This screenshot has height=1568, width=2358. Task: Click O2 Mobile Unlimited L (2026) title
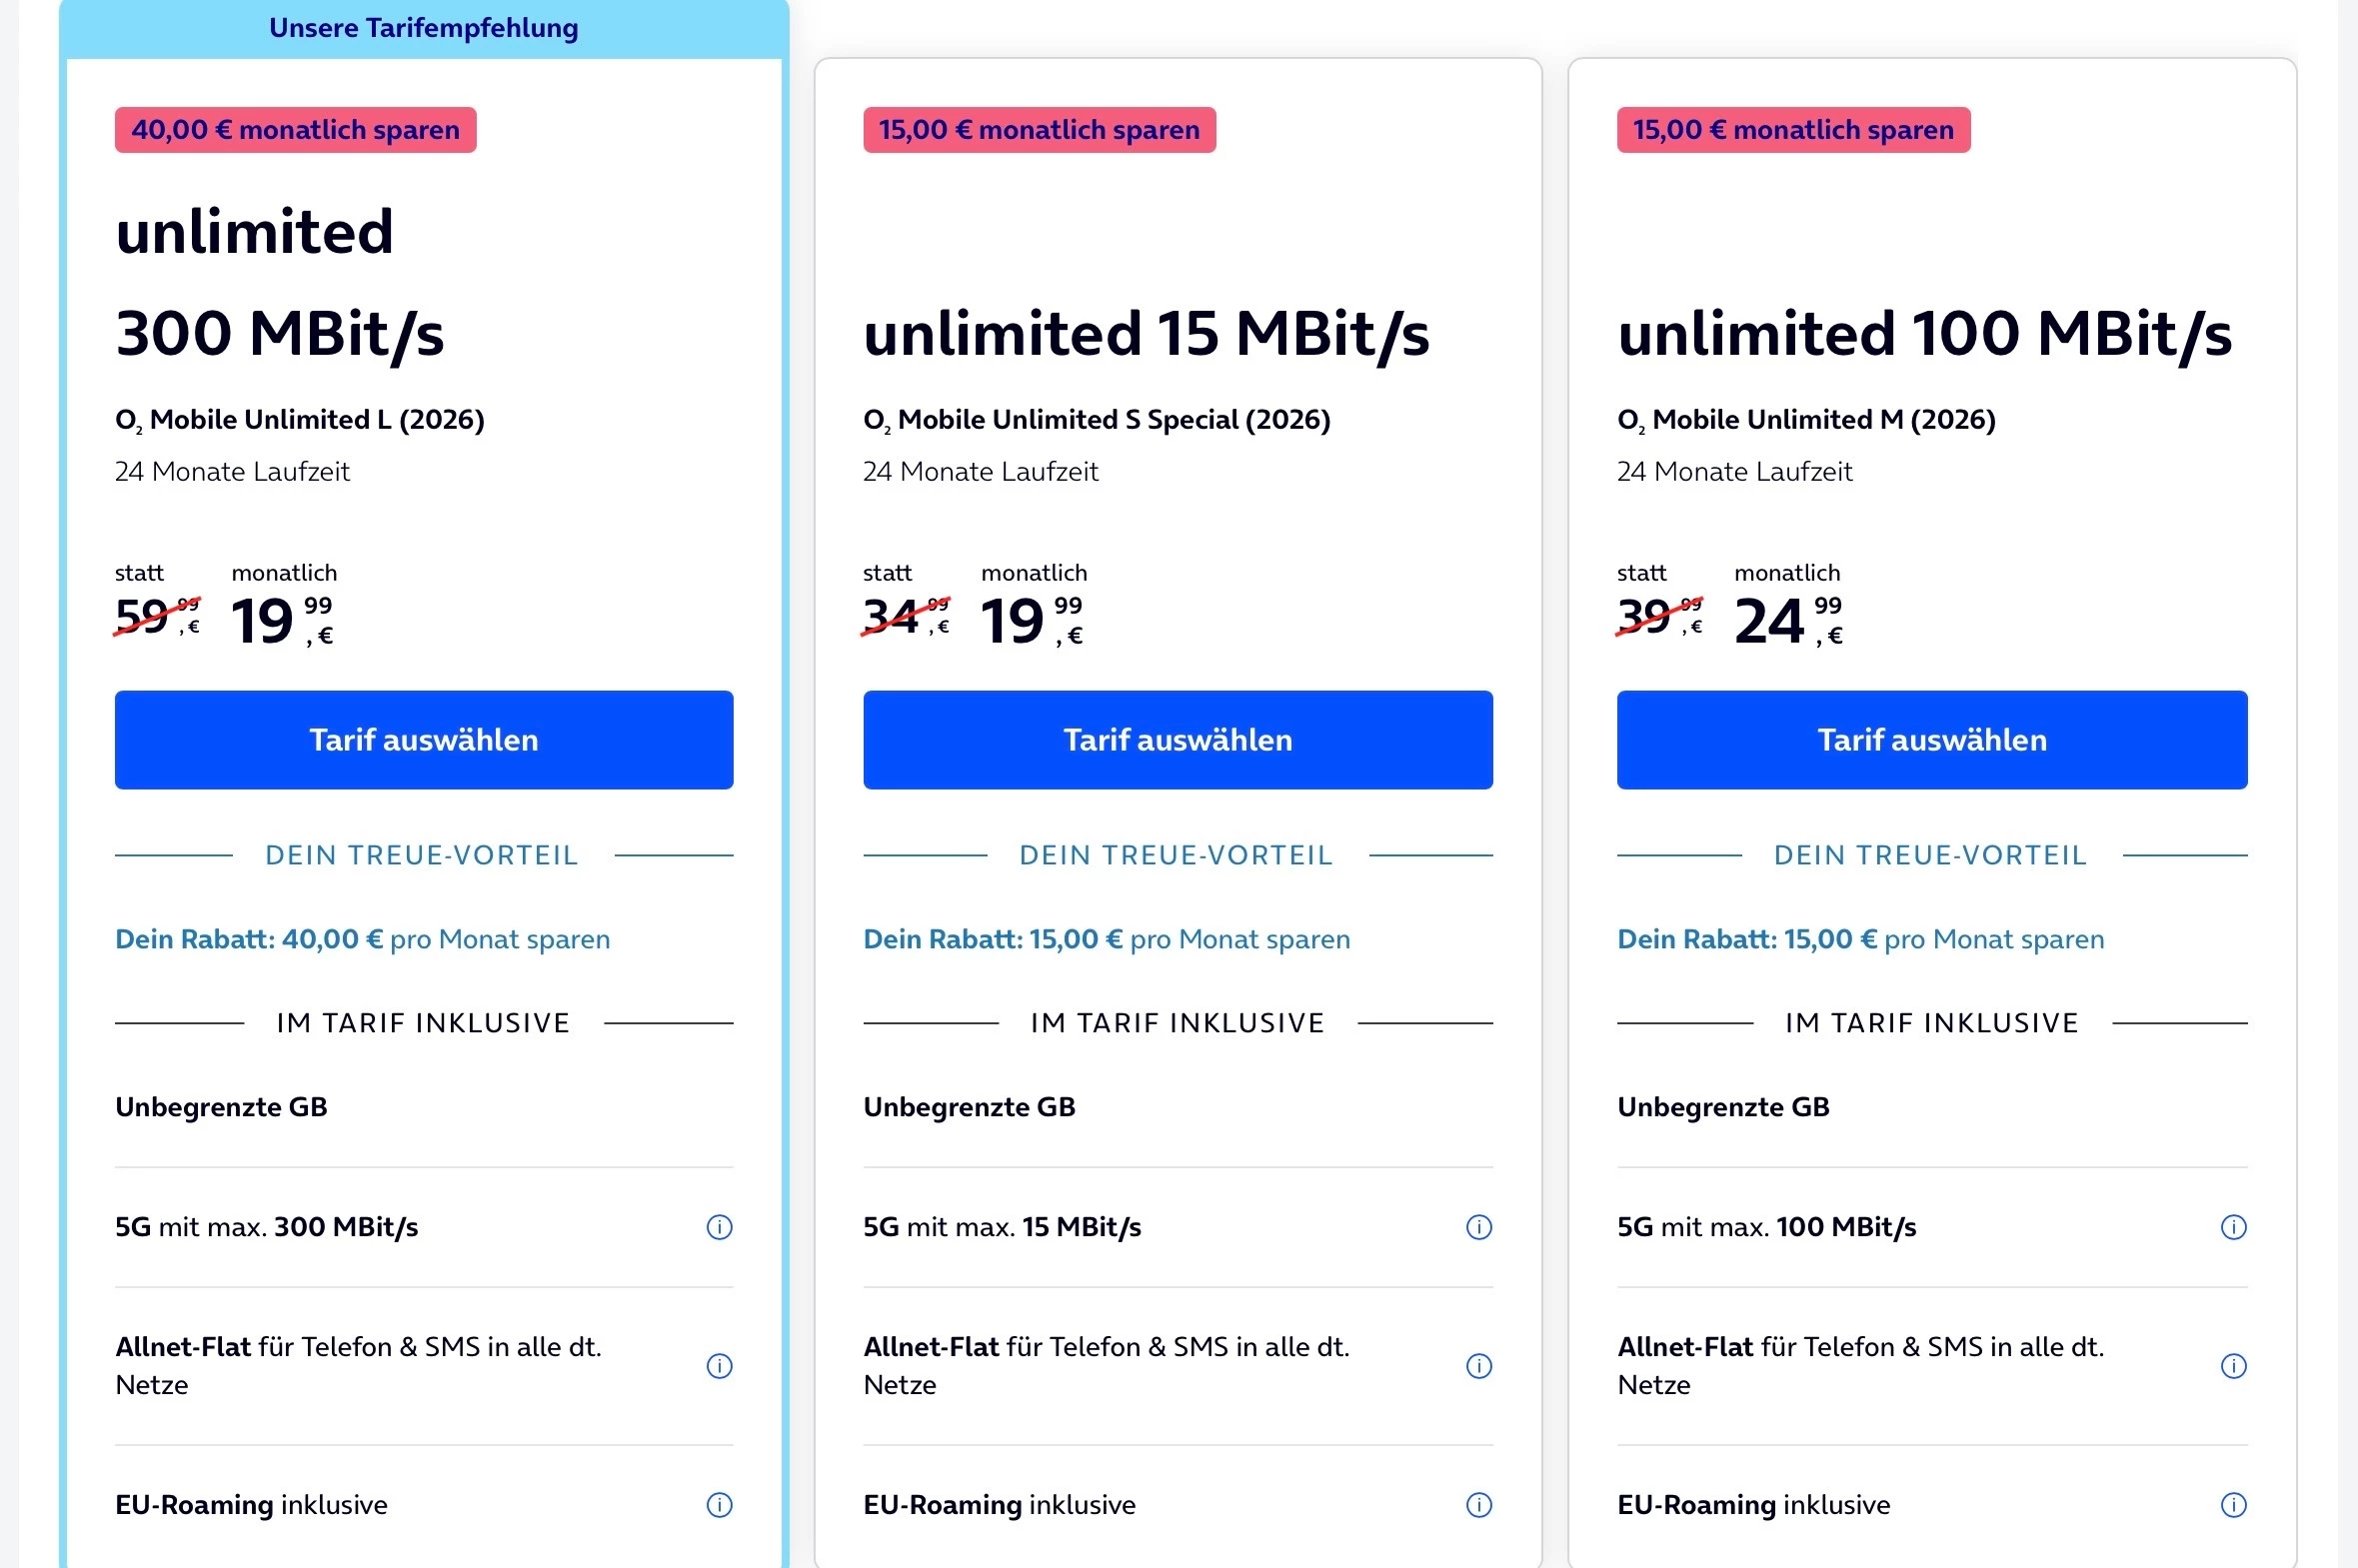[x=300, y=420]
